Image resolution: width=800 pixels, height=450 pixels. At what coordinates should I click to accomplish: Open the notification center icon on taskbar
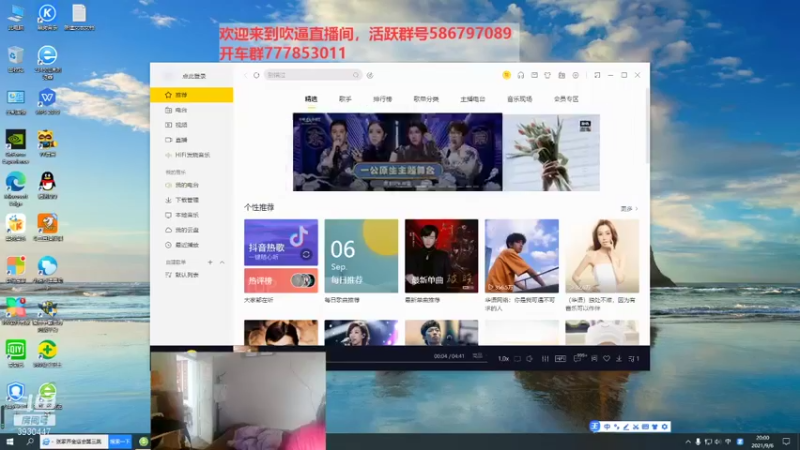tap(786, 441)
